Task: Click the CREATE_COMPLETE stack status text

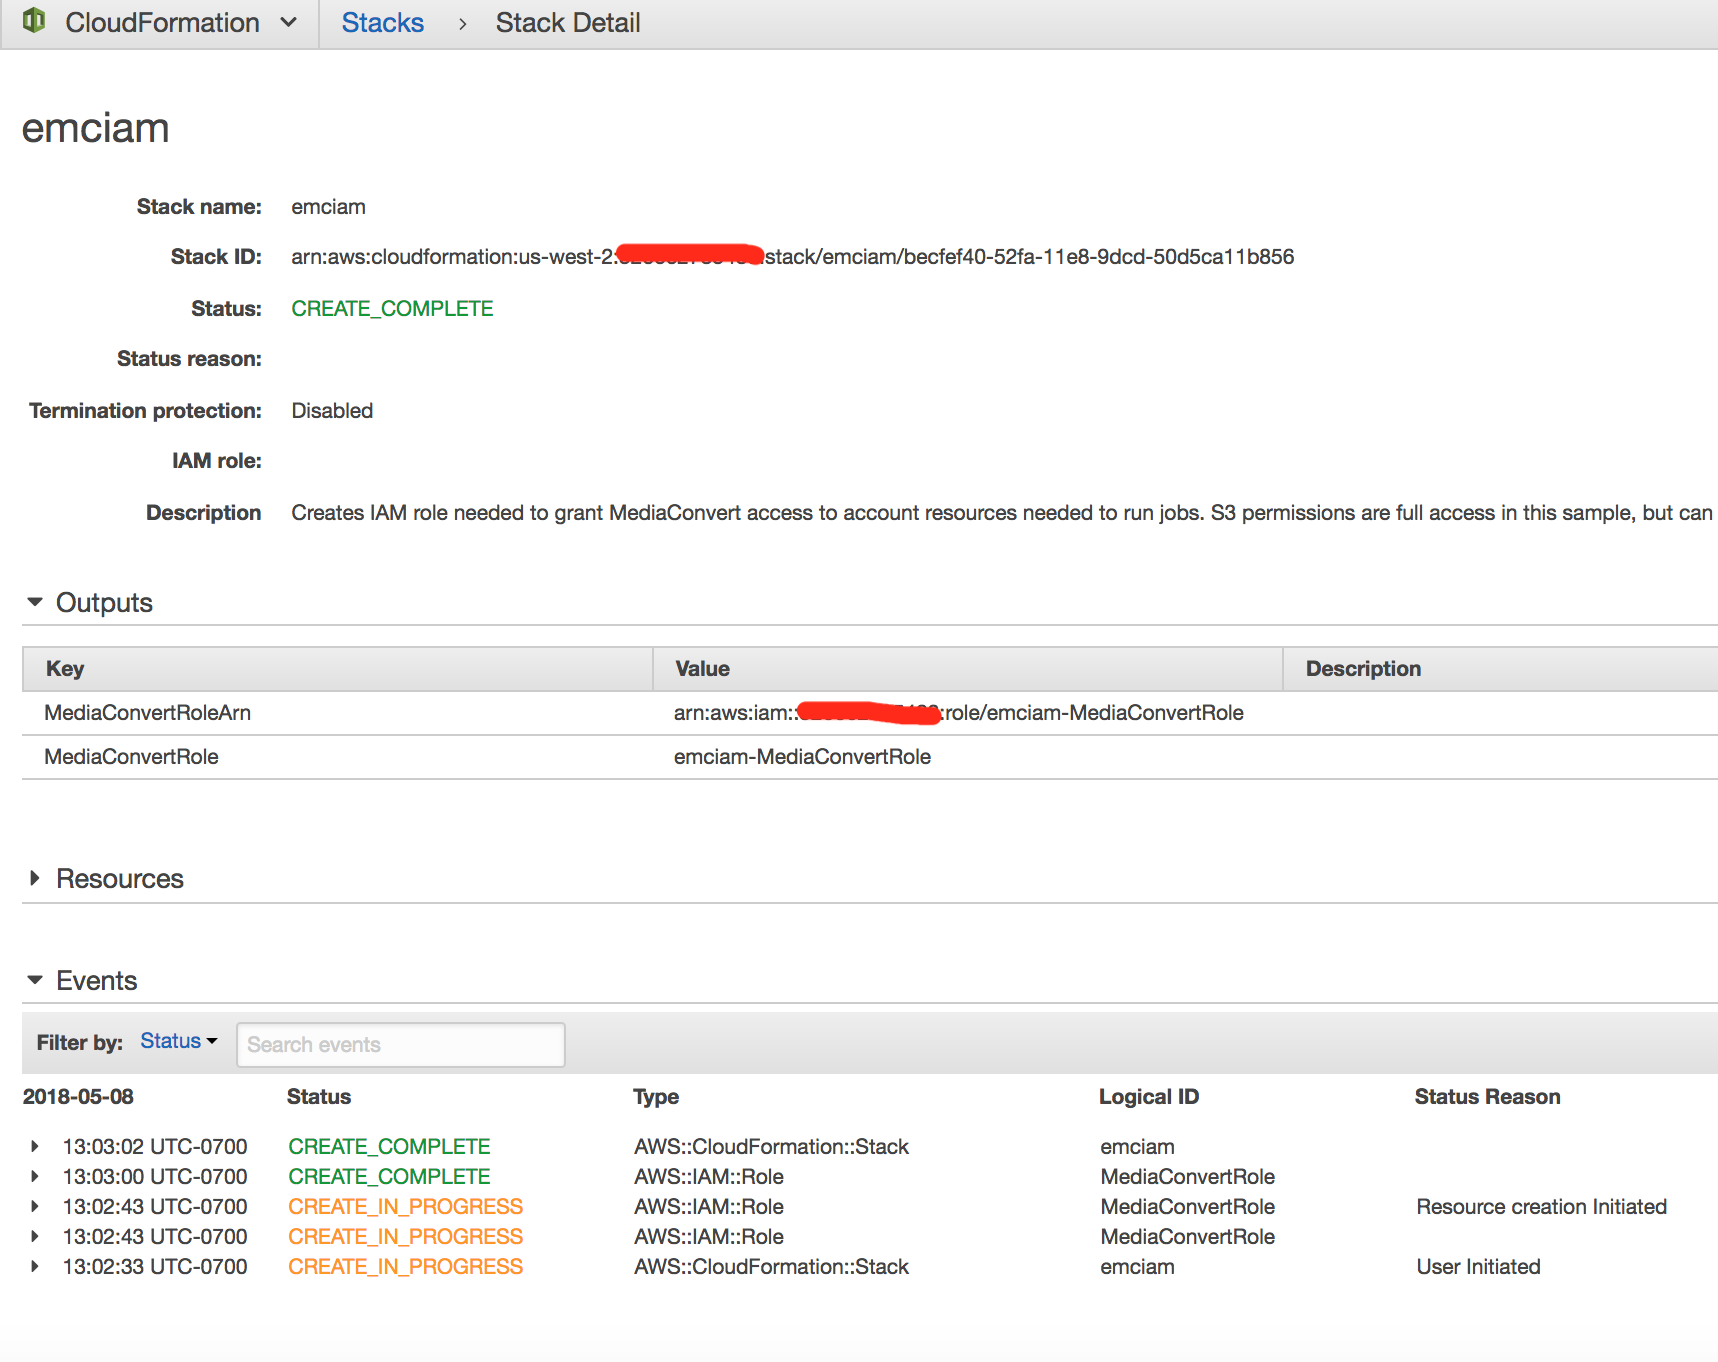Action: (x=392, y=308)
